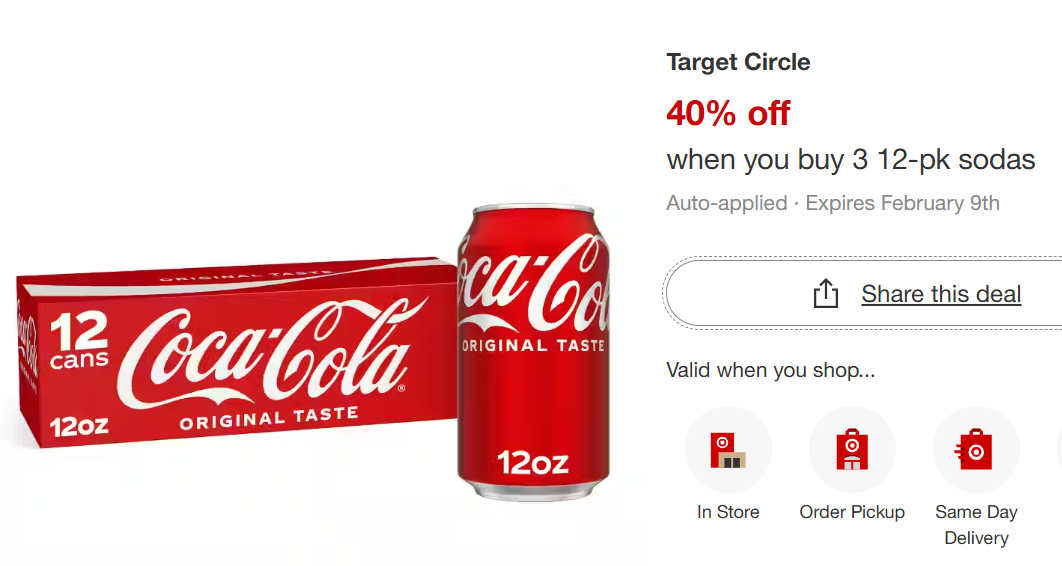Image resolution: width=1062 pixels, height=566 pixels.
Task: Click "ORIGINAL TASTE" text on the can
Action: pyautogui.click(x=532, y=345)
